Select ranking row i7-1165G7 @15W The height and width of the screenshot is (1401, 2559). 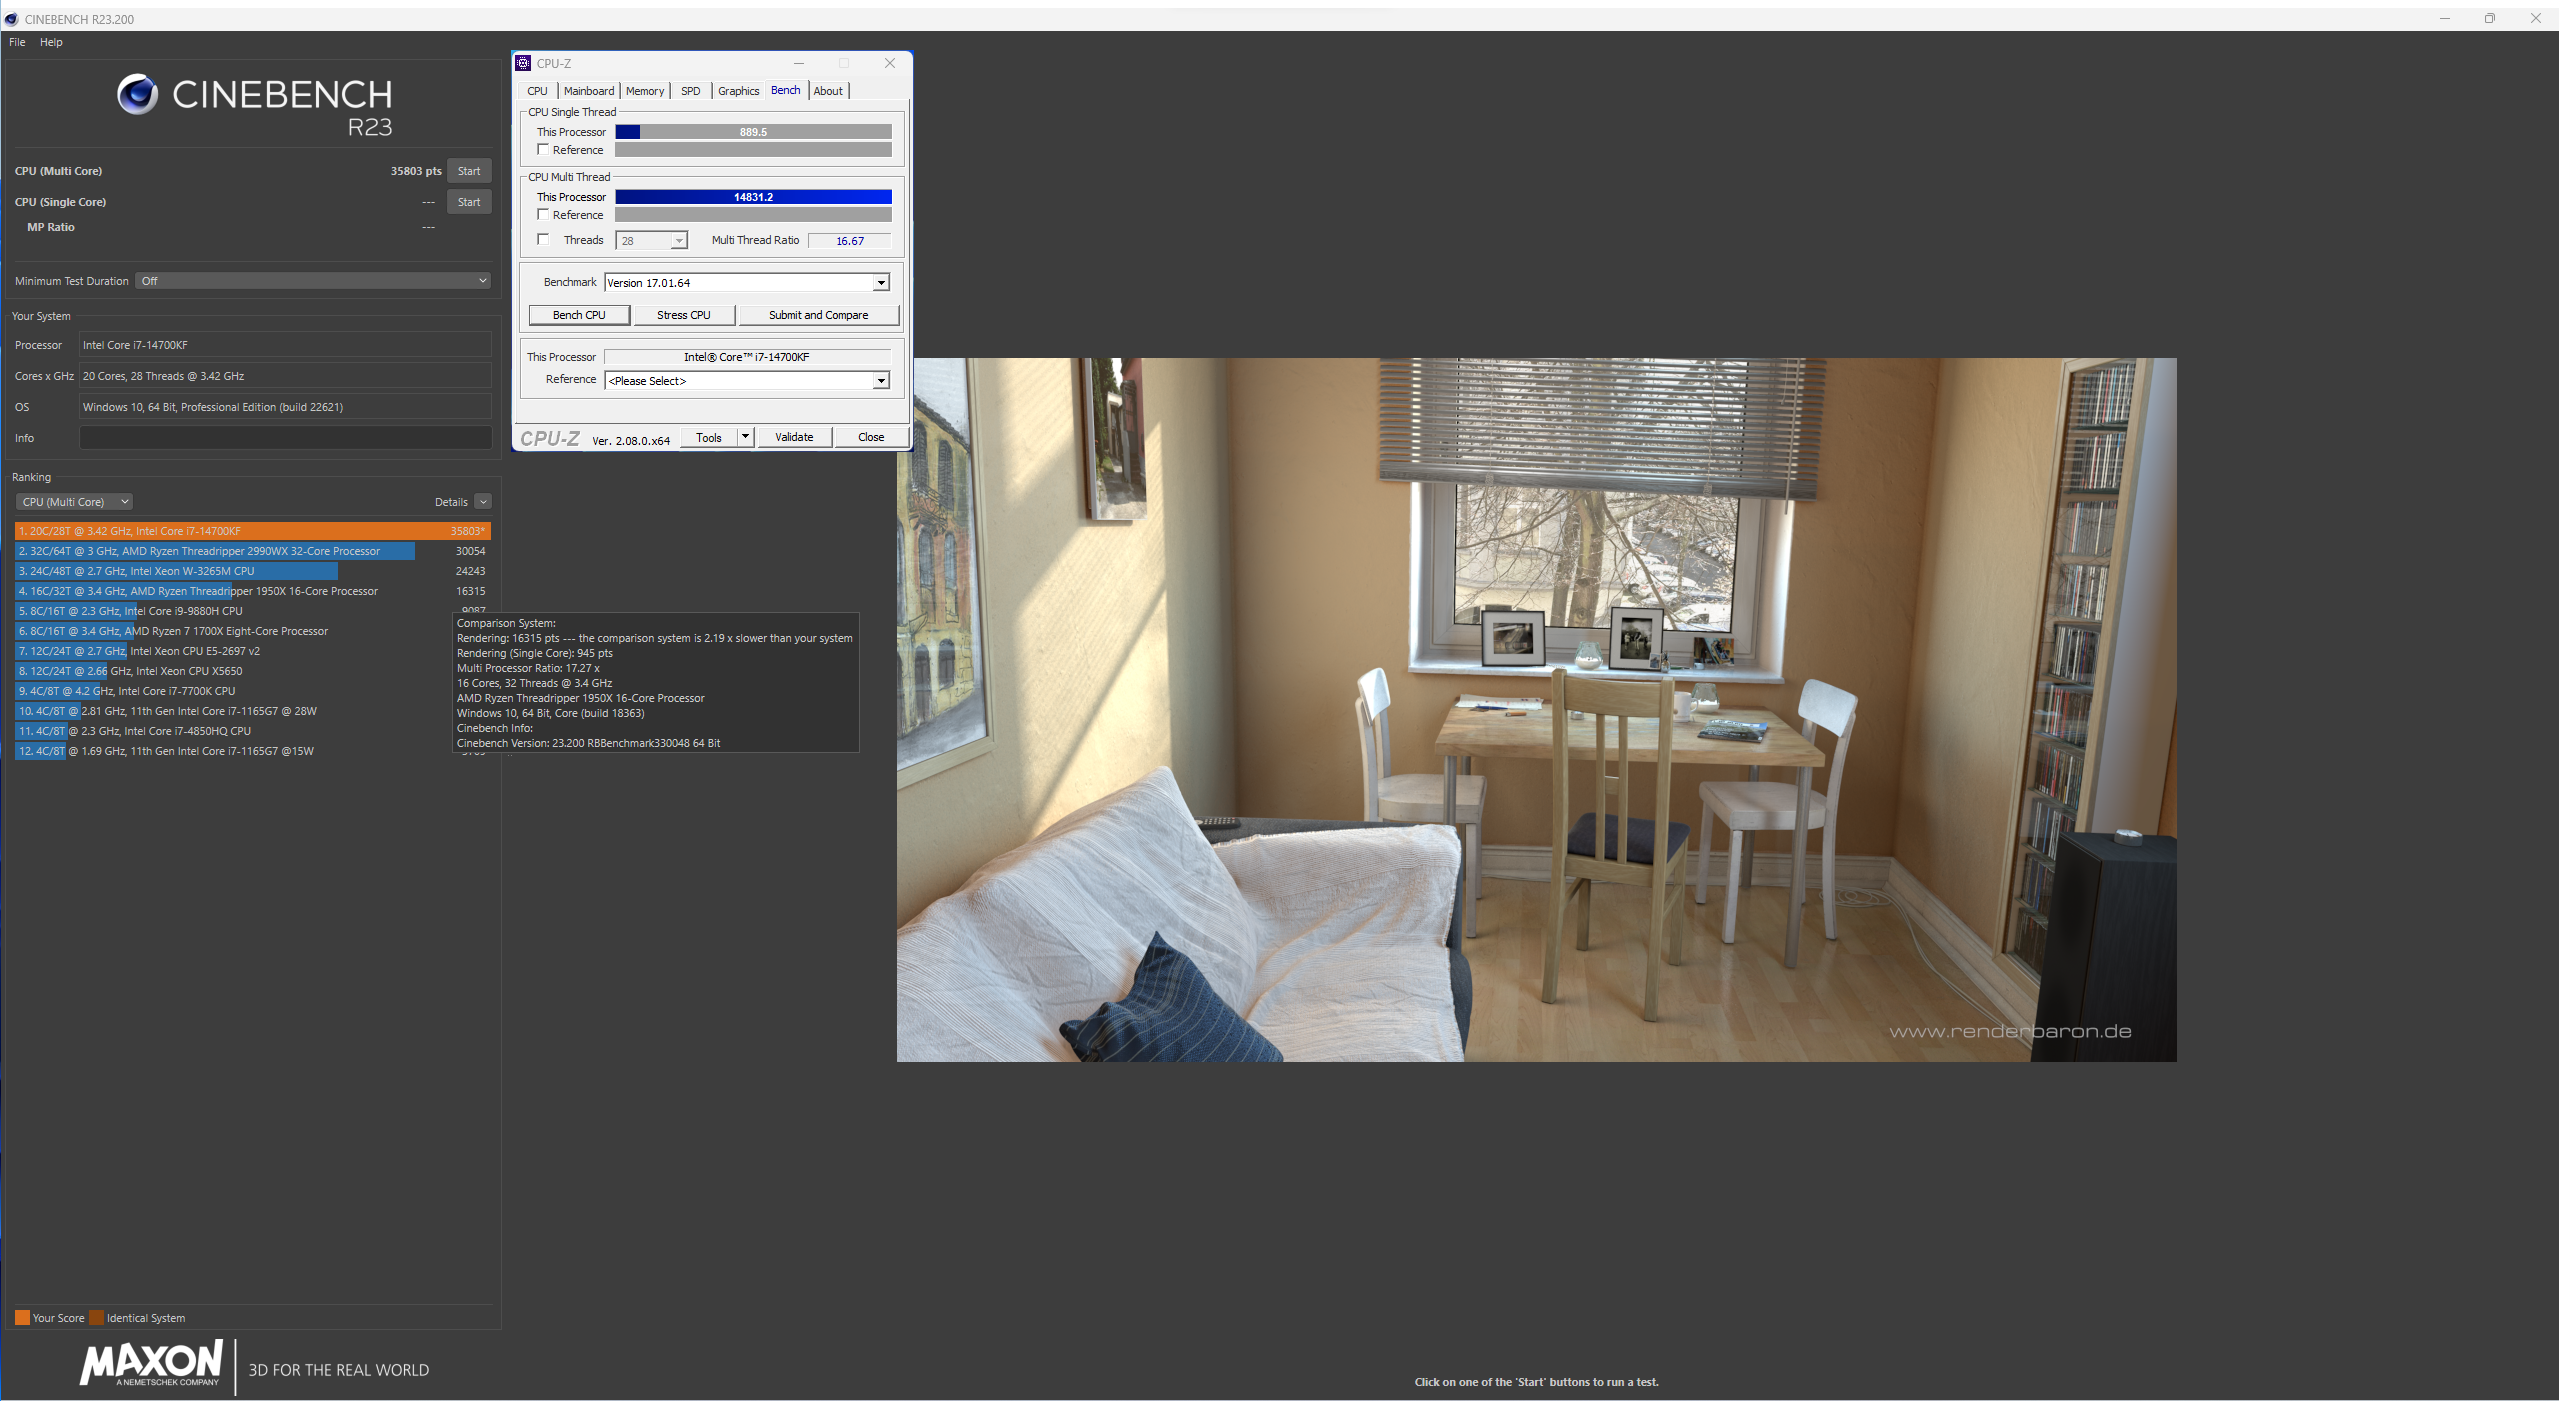tap(253, 751)
